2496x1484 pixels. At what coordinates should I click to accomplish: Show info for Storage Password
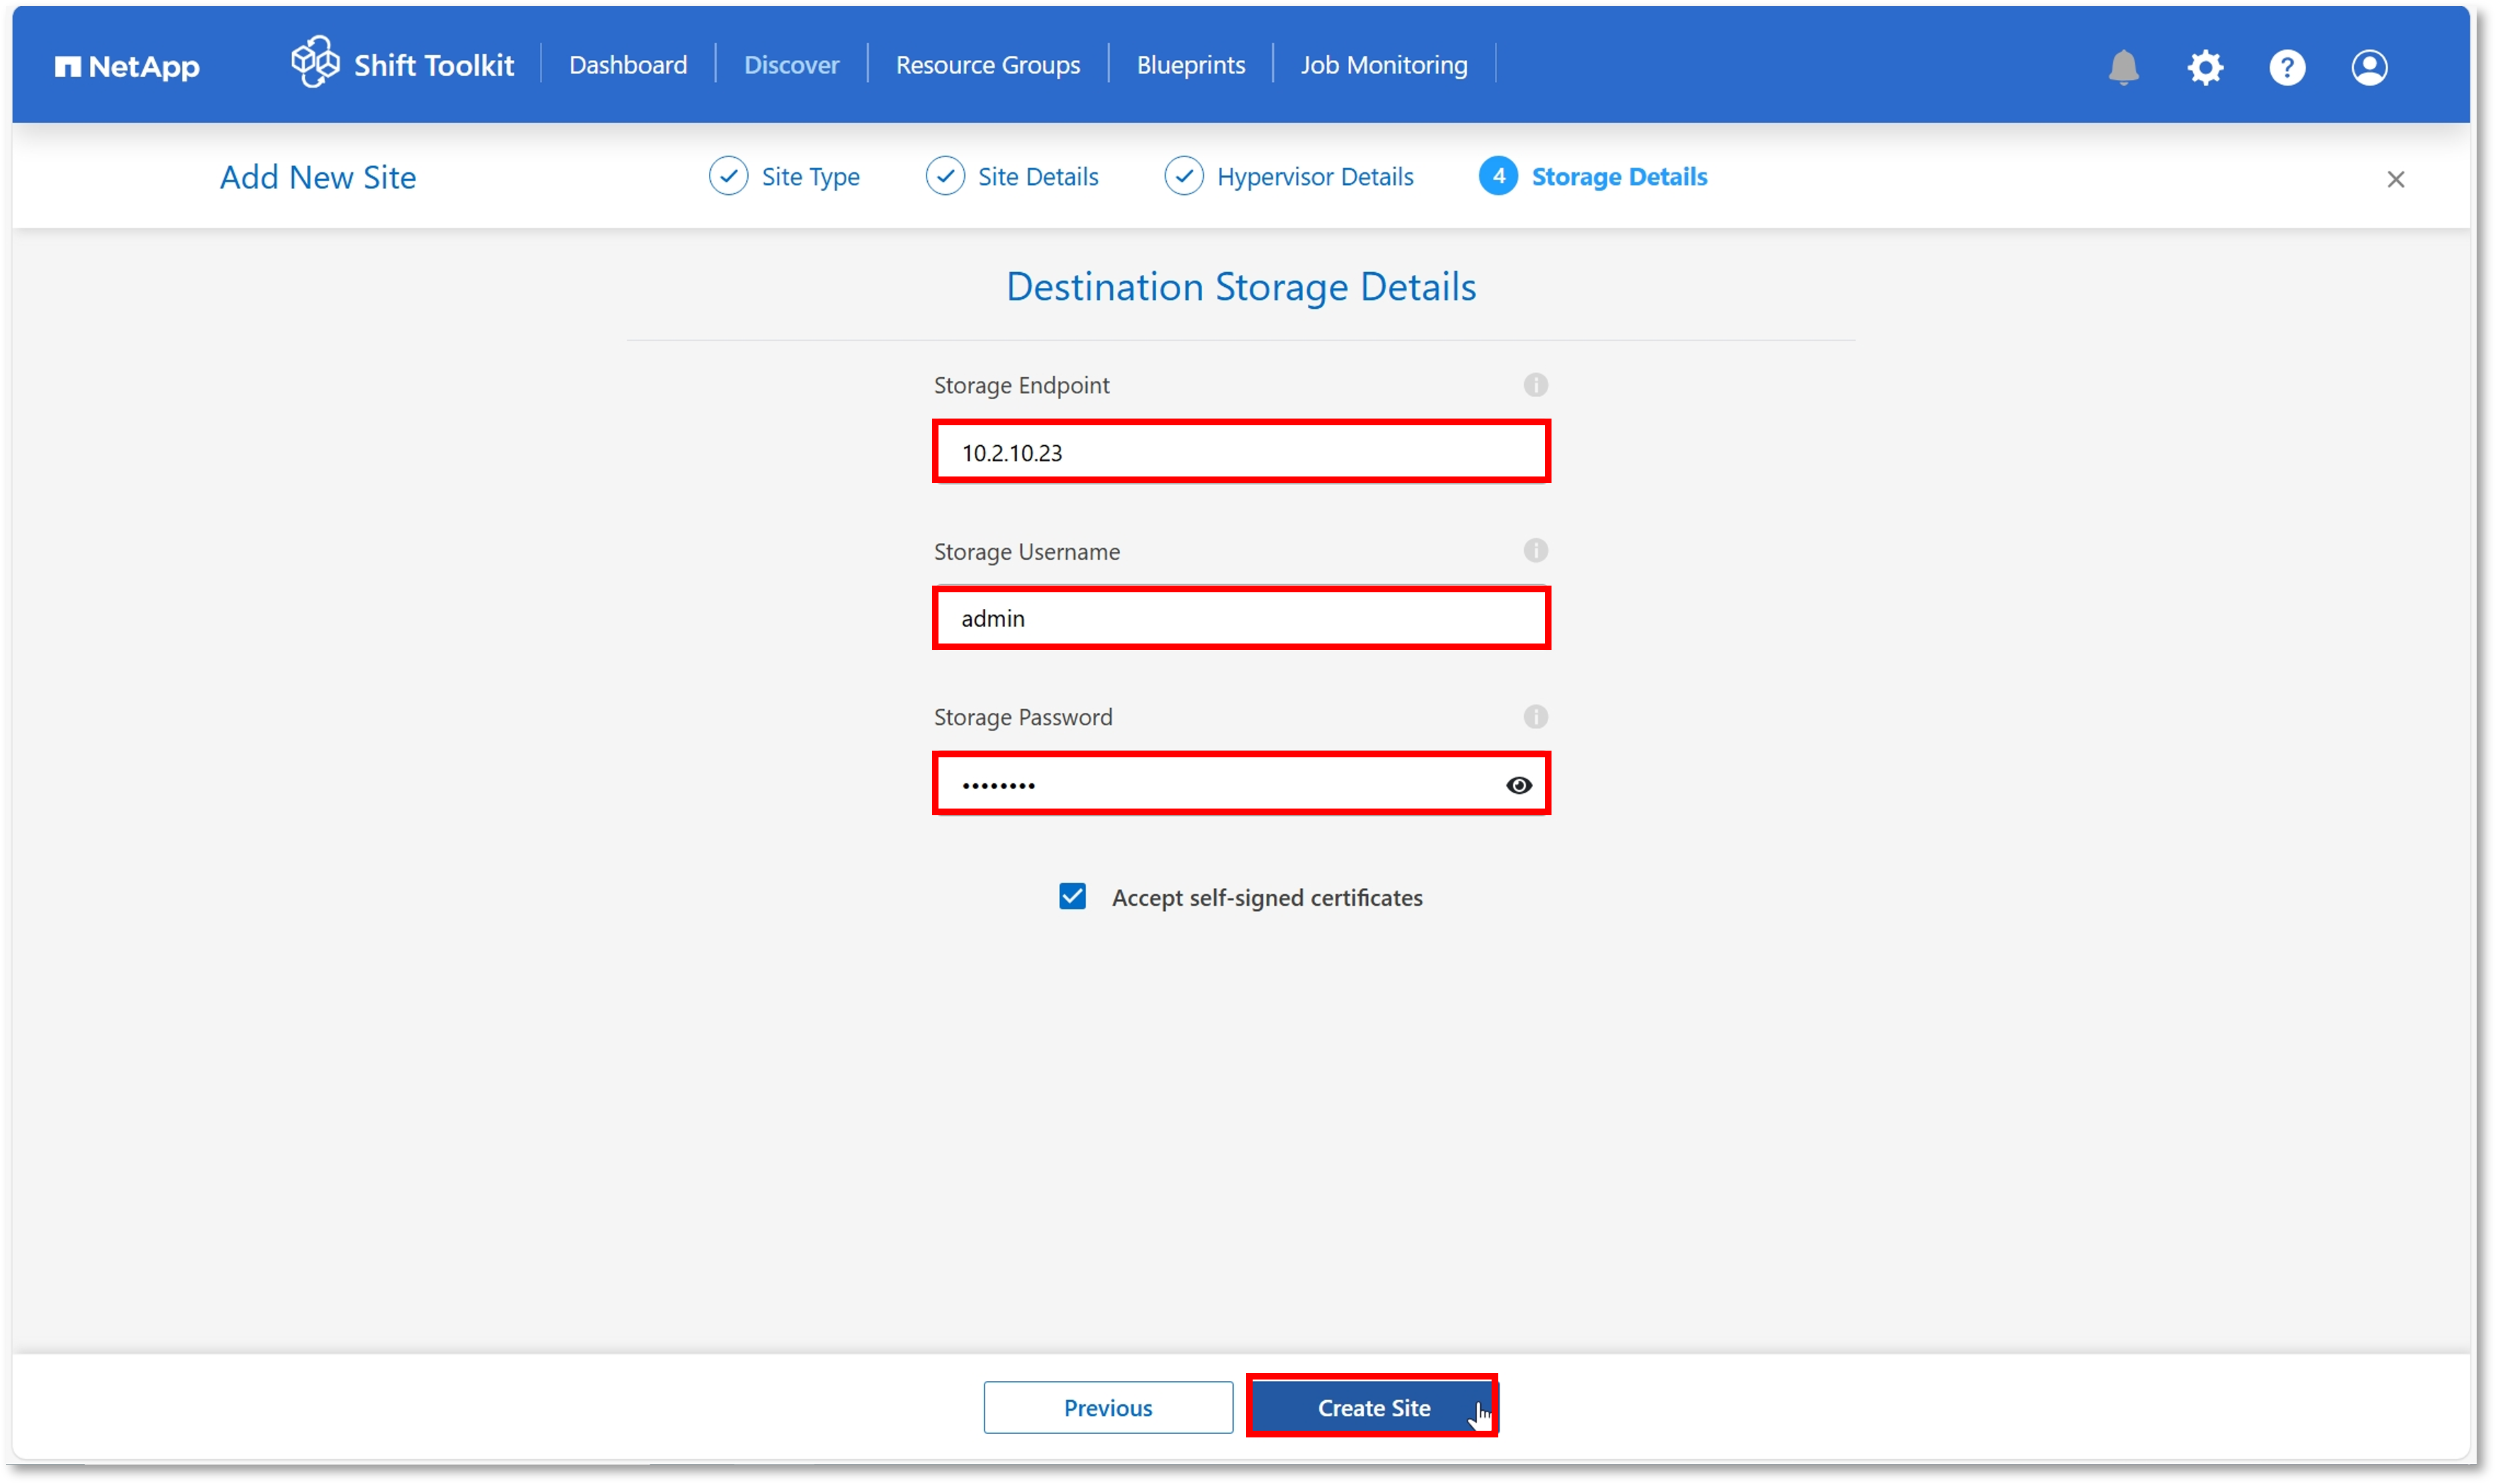point(1535,716)
